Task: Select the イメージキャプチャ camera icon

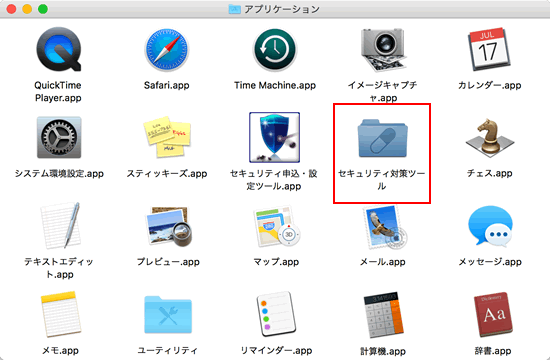Action: pyautogui.click(x=383, y=50)
